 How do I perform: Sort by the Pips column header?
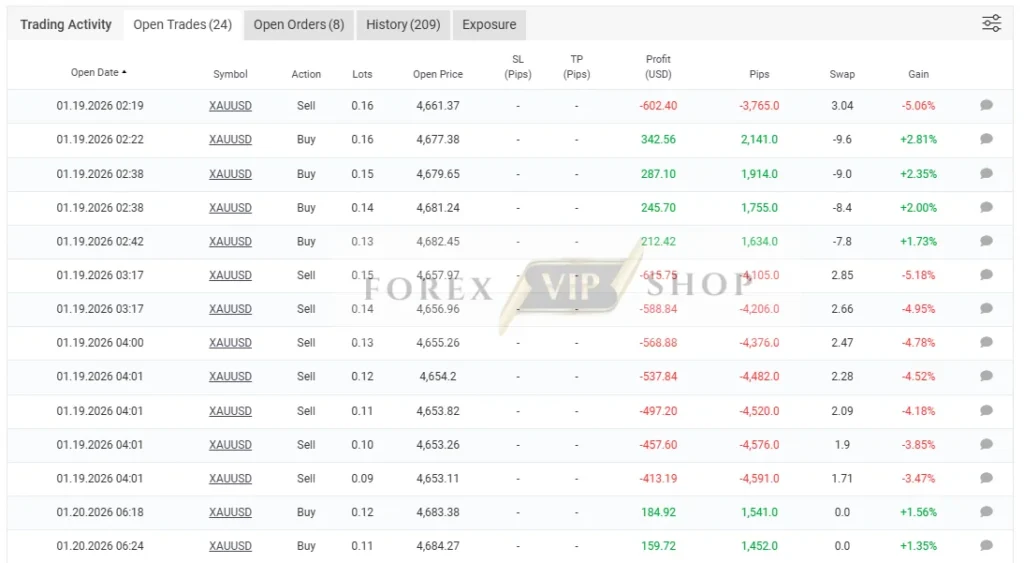click(759, 74)
